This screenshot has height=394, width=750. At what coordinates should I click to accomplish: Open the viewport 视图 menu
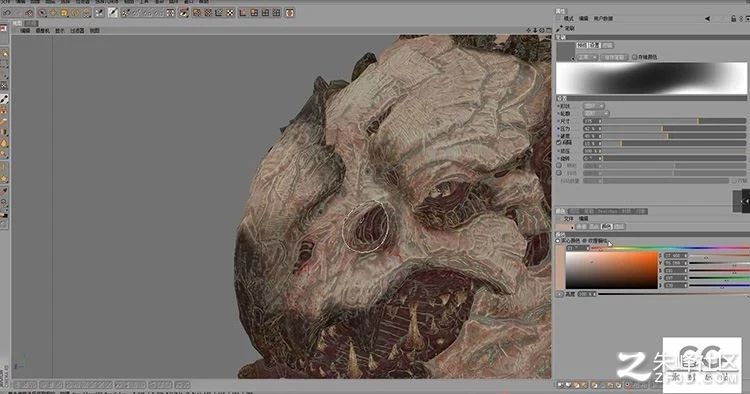point(95,31)
